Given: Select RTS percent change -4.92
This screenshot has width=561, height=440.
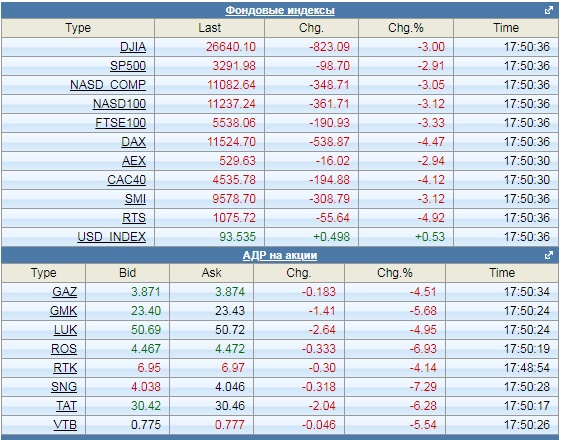Looking at the screenshot, I should click(431, 217).
